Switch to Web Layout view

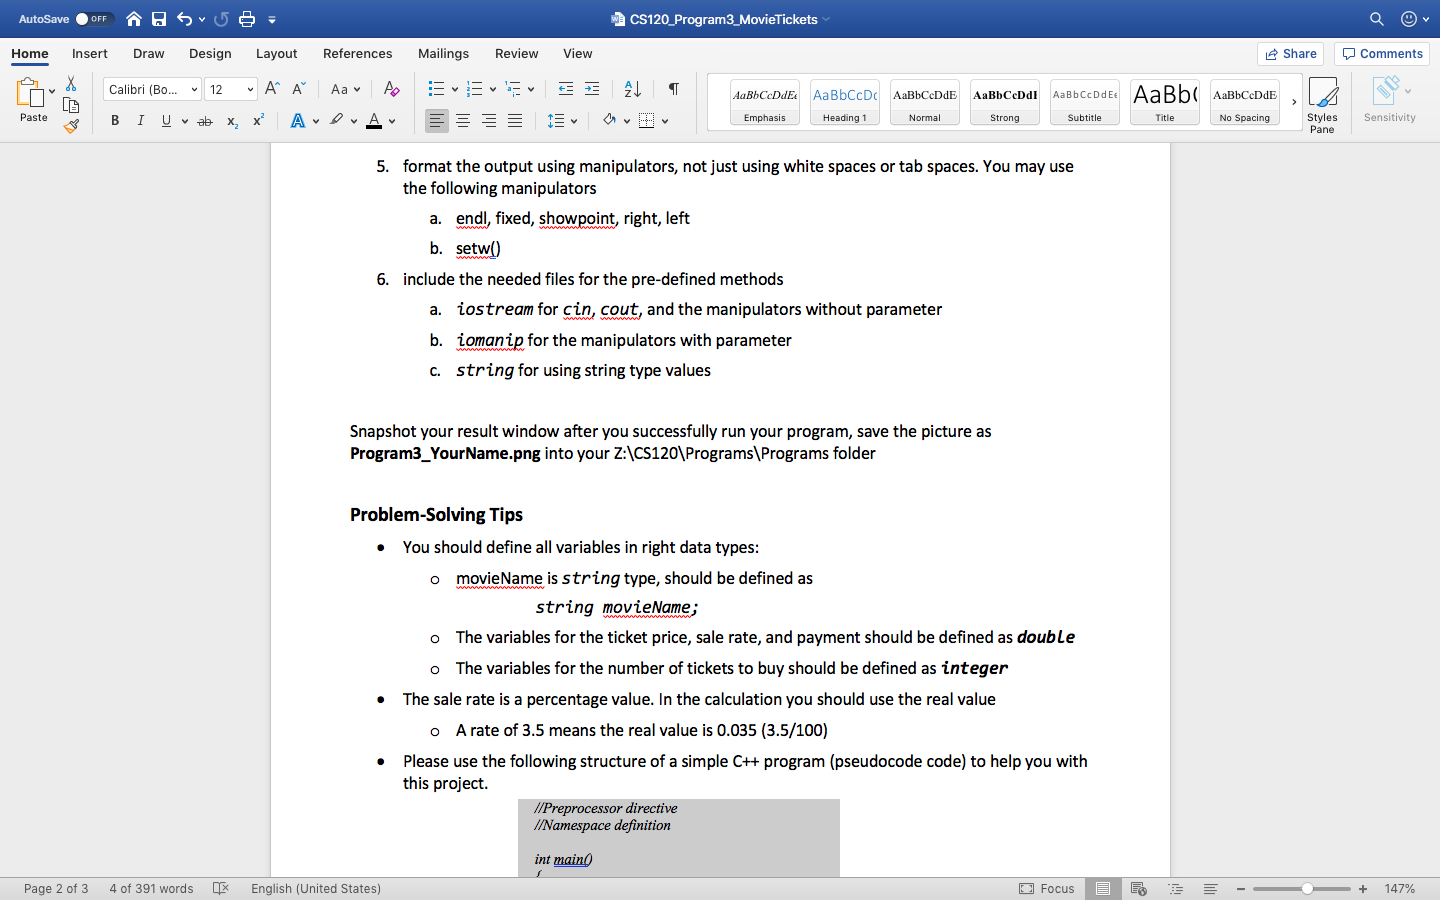[1140, 888]
